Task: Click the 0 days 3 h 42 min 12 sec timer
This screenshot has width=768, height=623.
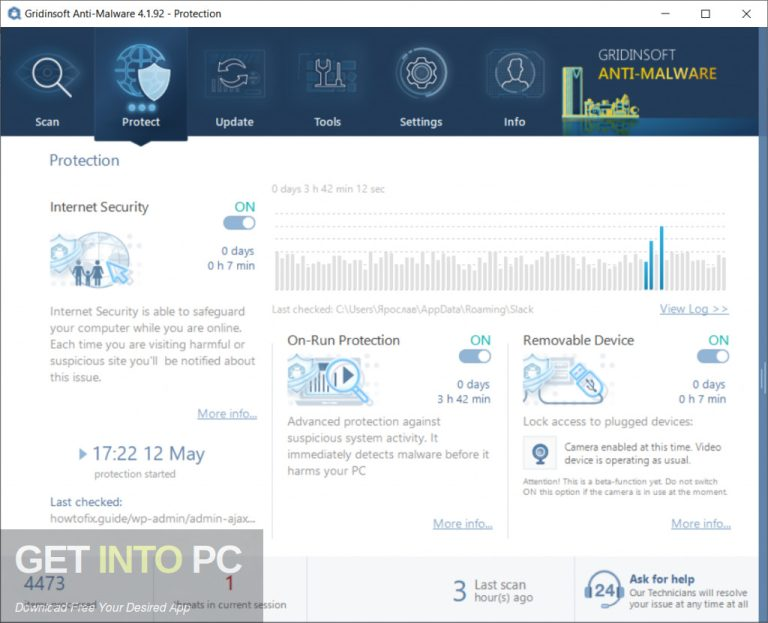Action: [328, 189]
